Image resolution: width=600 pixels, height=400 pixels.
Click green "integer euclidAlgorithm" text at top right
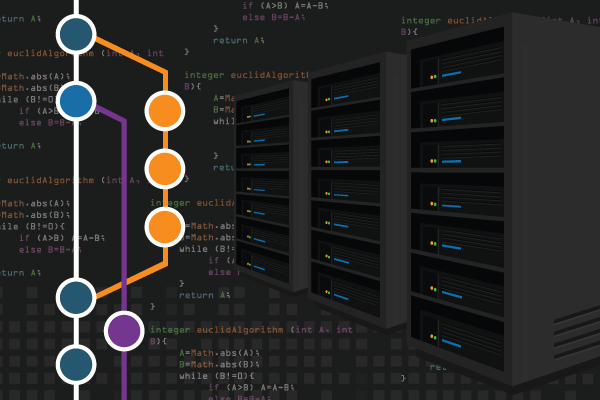pyautogui.click(x=450, y=19)
